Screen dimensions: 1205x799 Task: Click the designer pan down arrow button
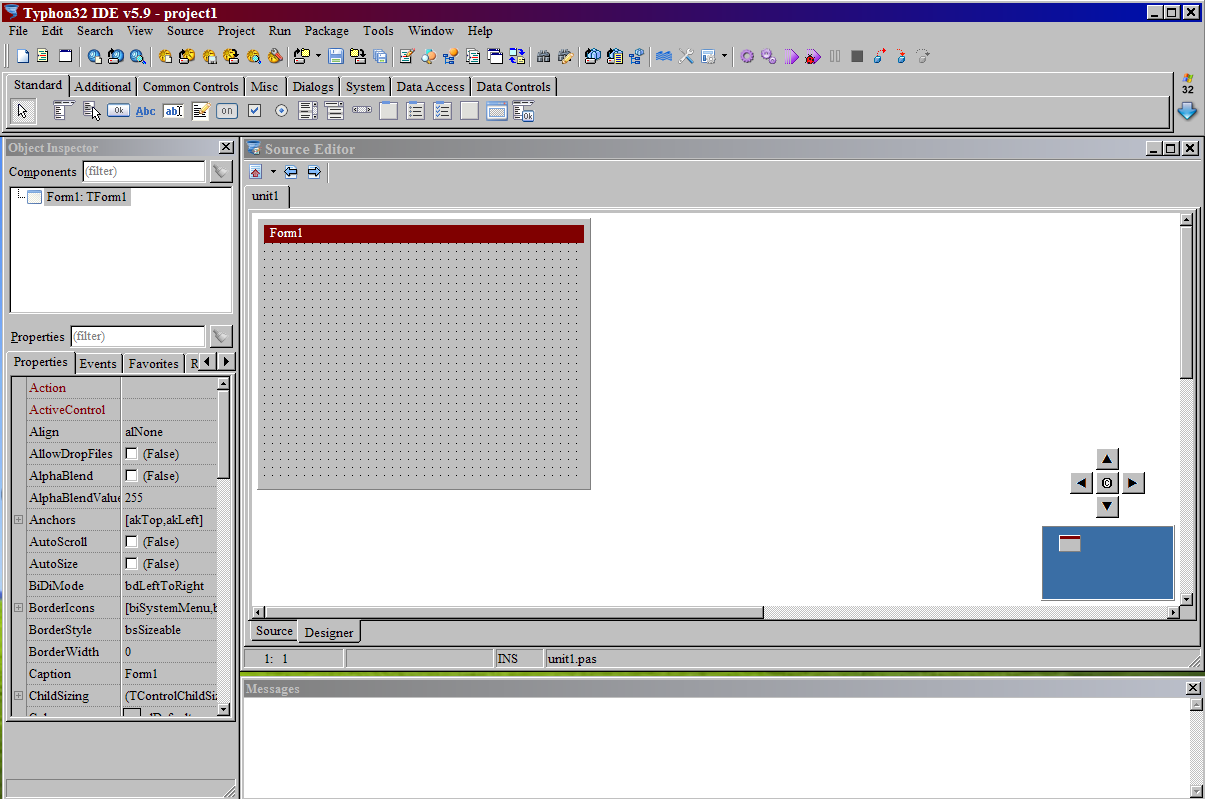[1107, 507]
